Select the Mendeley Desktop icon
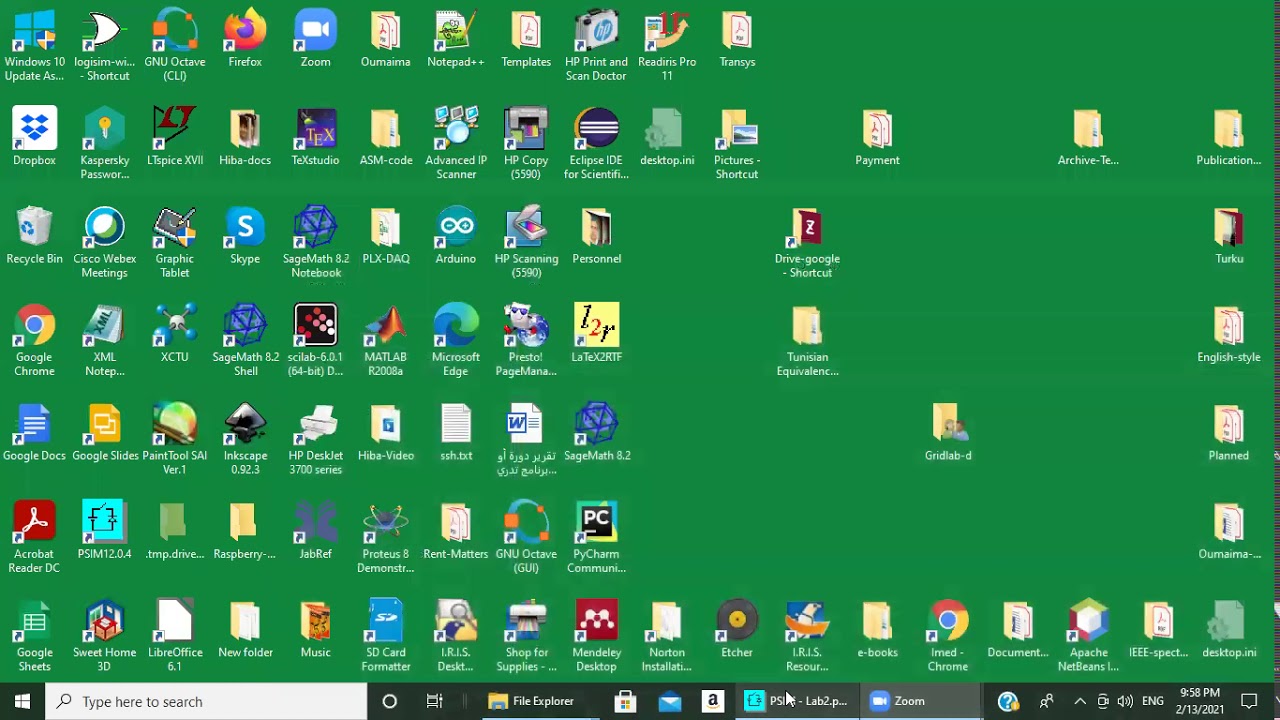Viewport: 1280px width, 720px height. click(596, 637)
